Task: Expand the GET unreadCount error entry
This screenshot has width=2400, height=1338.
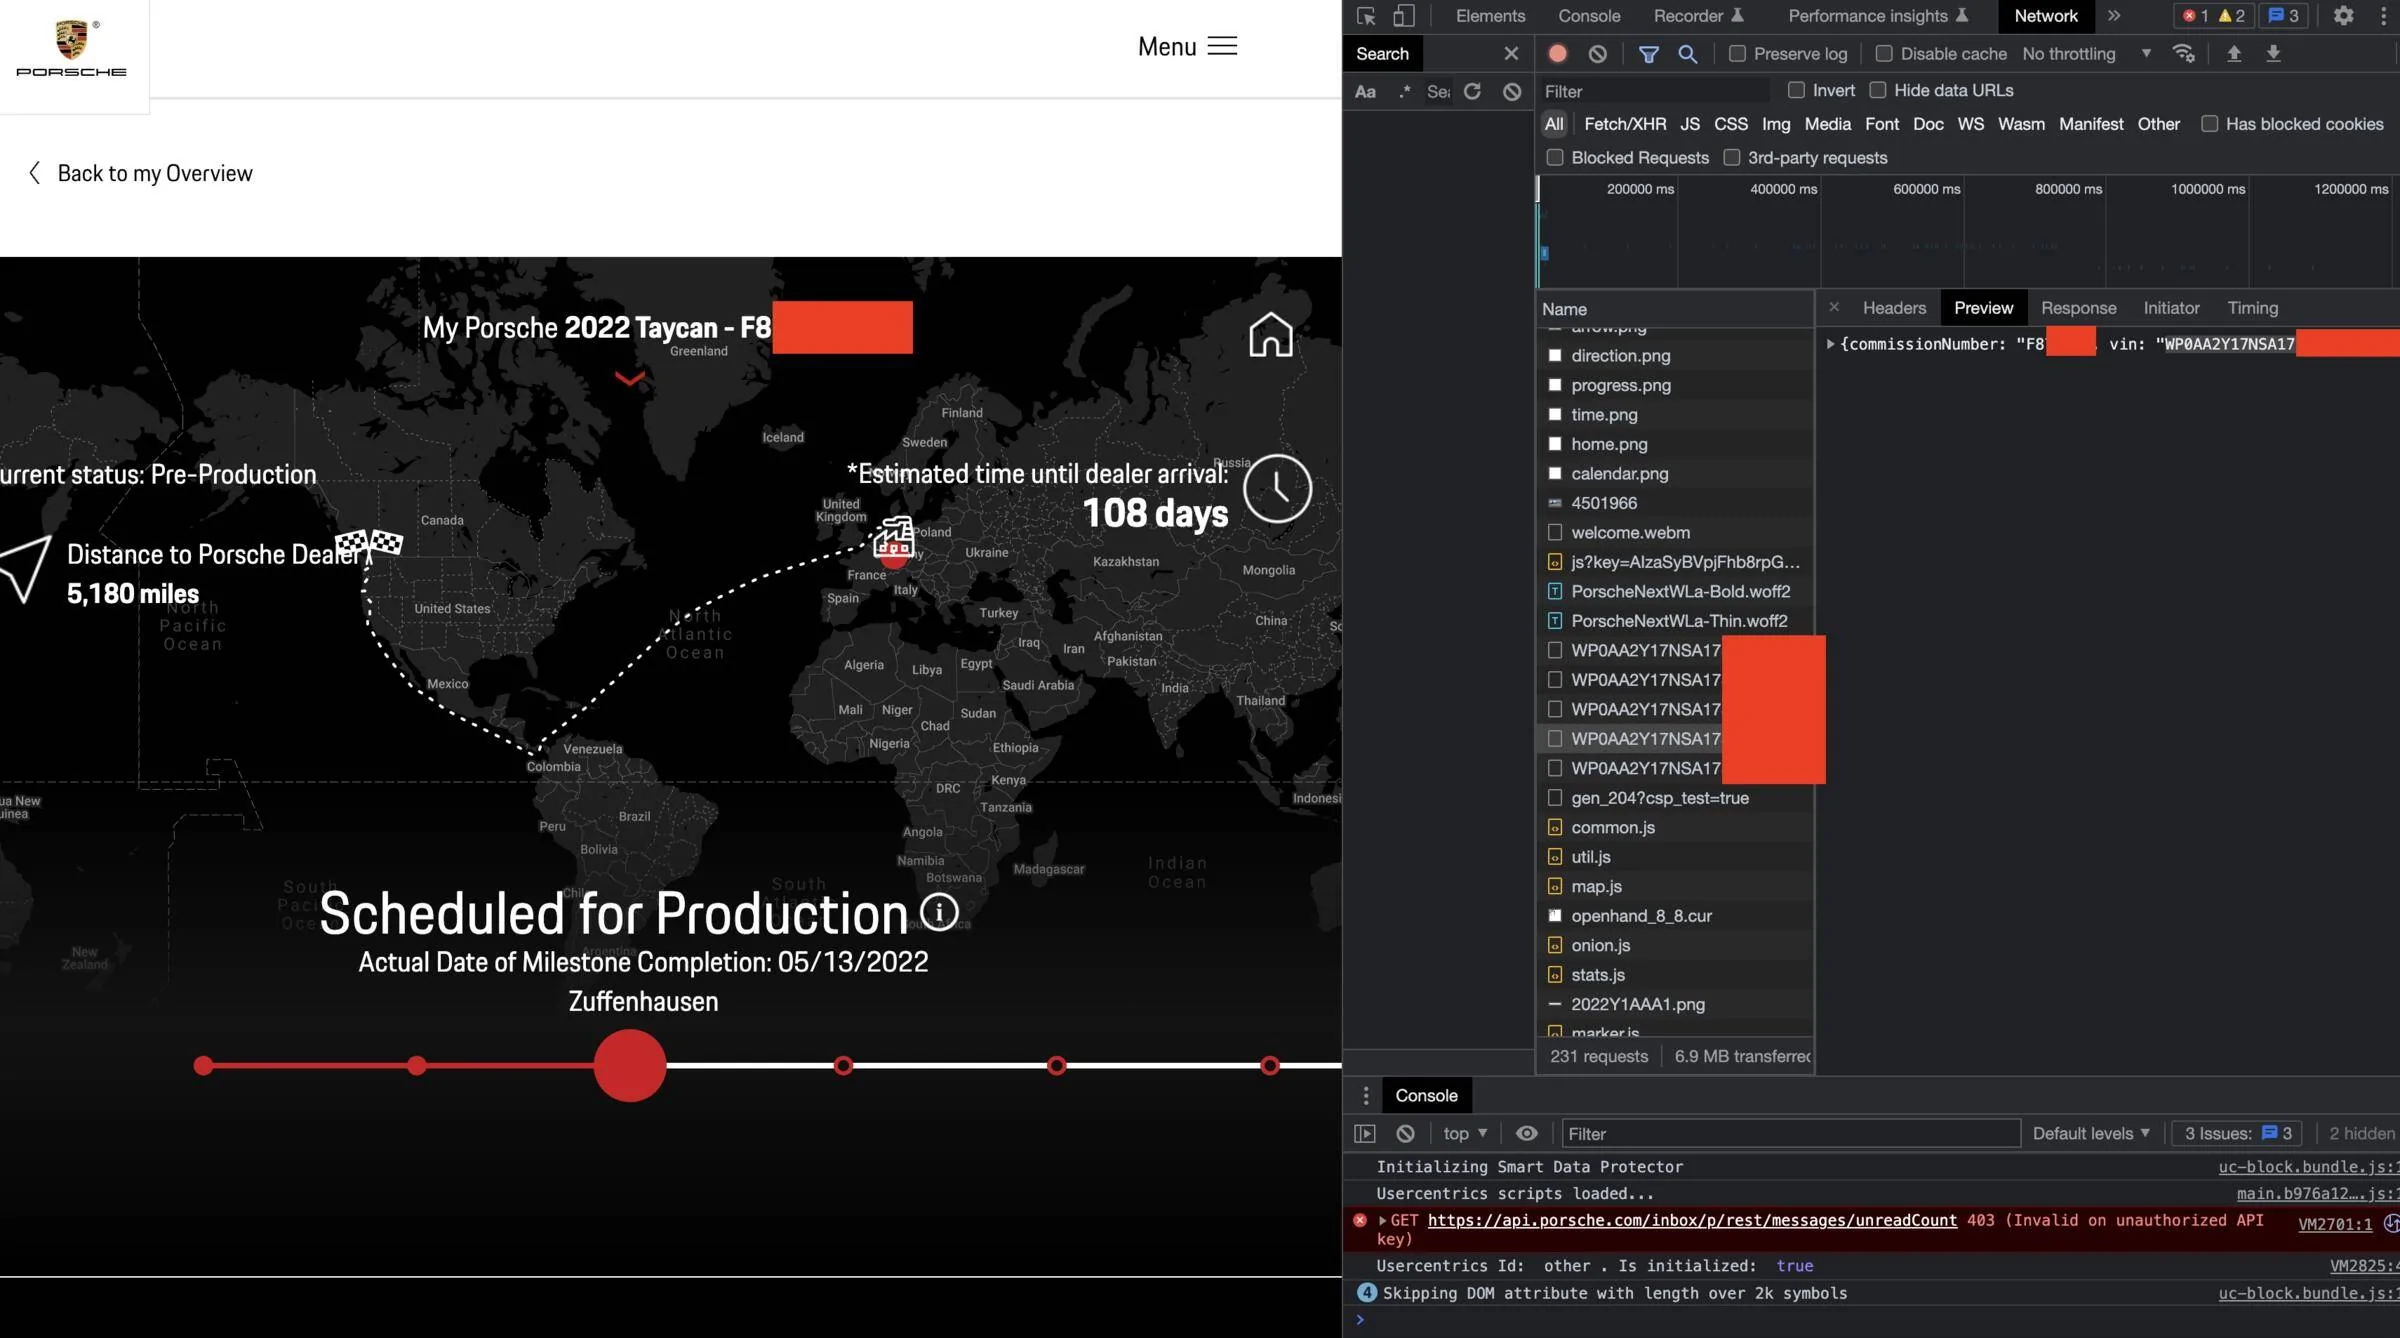Action: coord(1382,1221)
